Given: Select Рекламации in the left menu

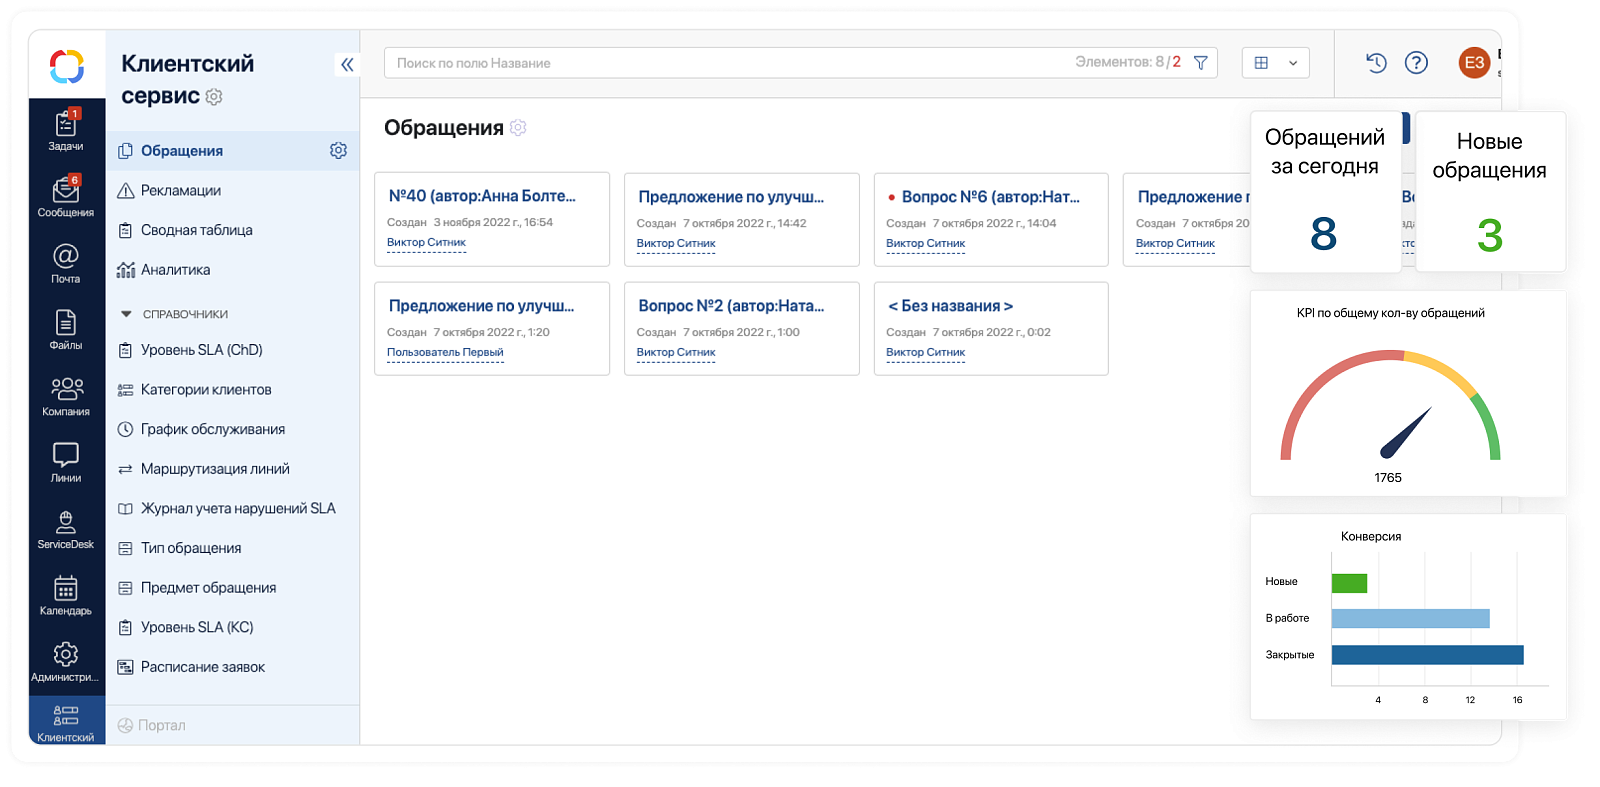Looking at the screenshot, I should tap(232, 190).
